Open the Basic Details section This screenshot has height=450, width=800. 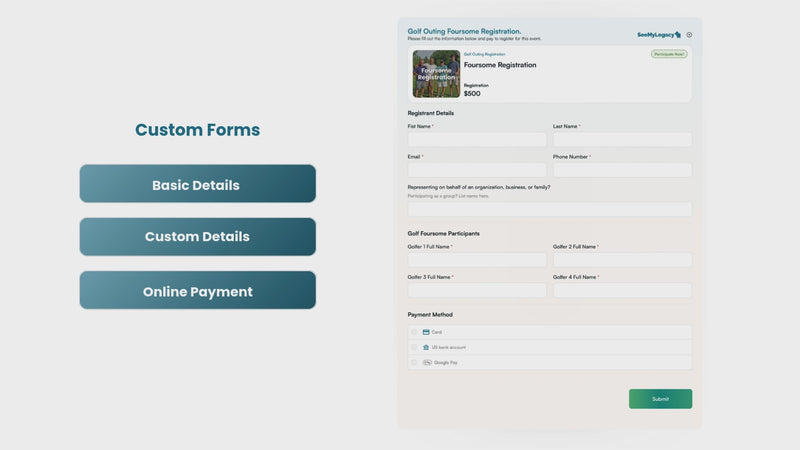click(197, 184)
